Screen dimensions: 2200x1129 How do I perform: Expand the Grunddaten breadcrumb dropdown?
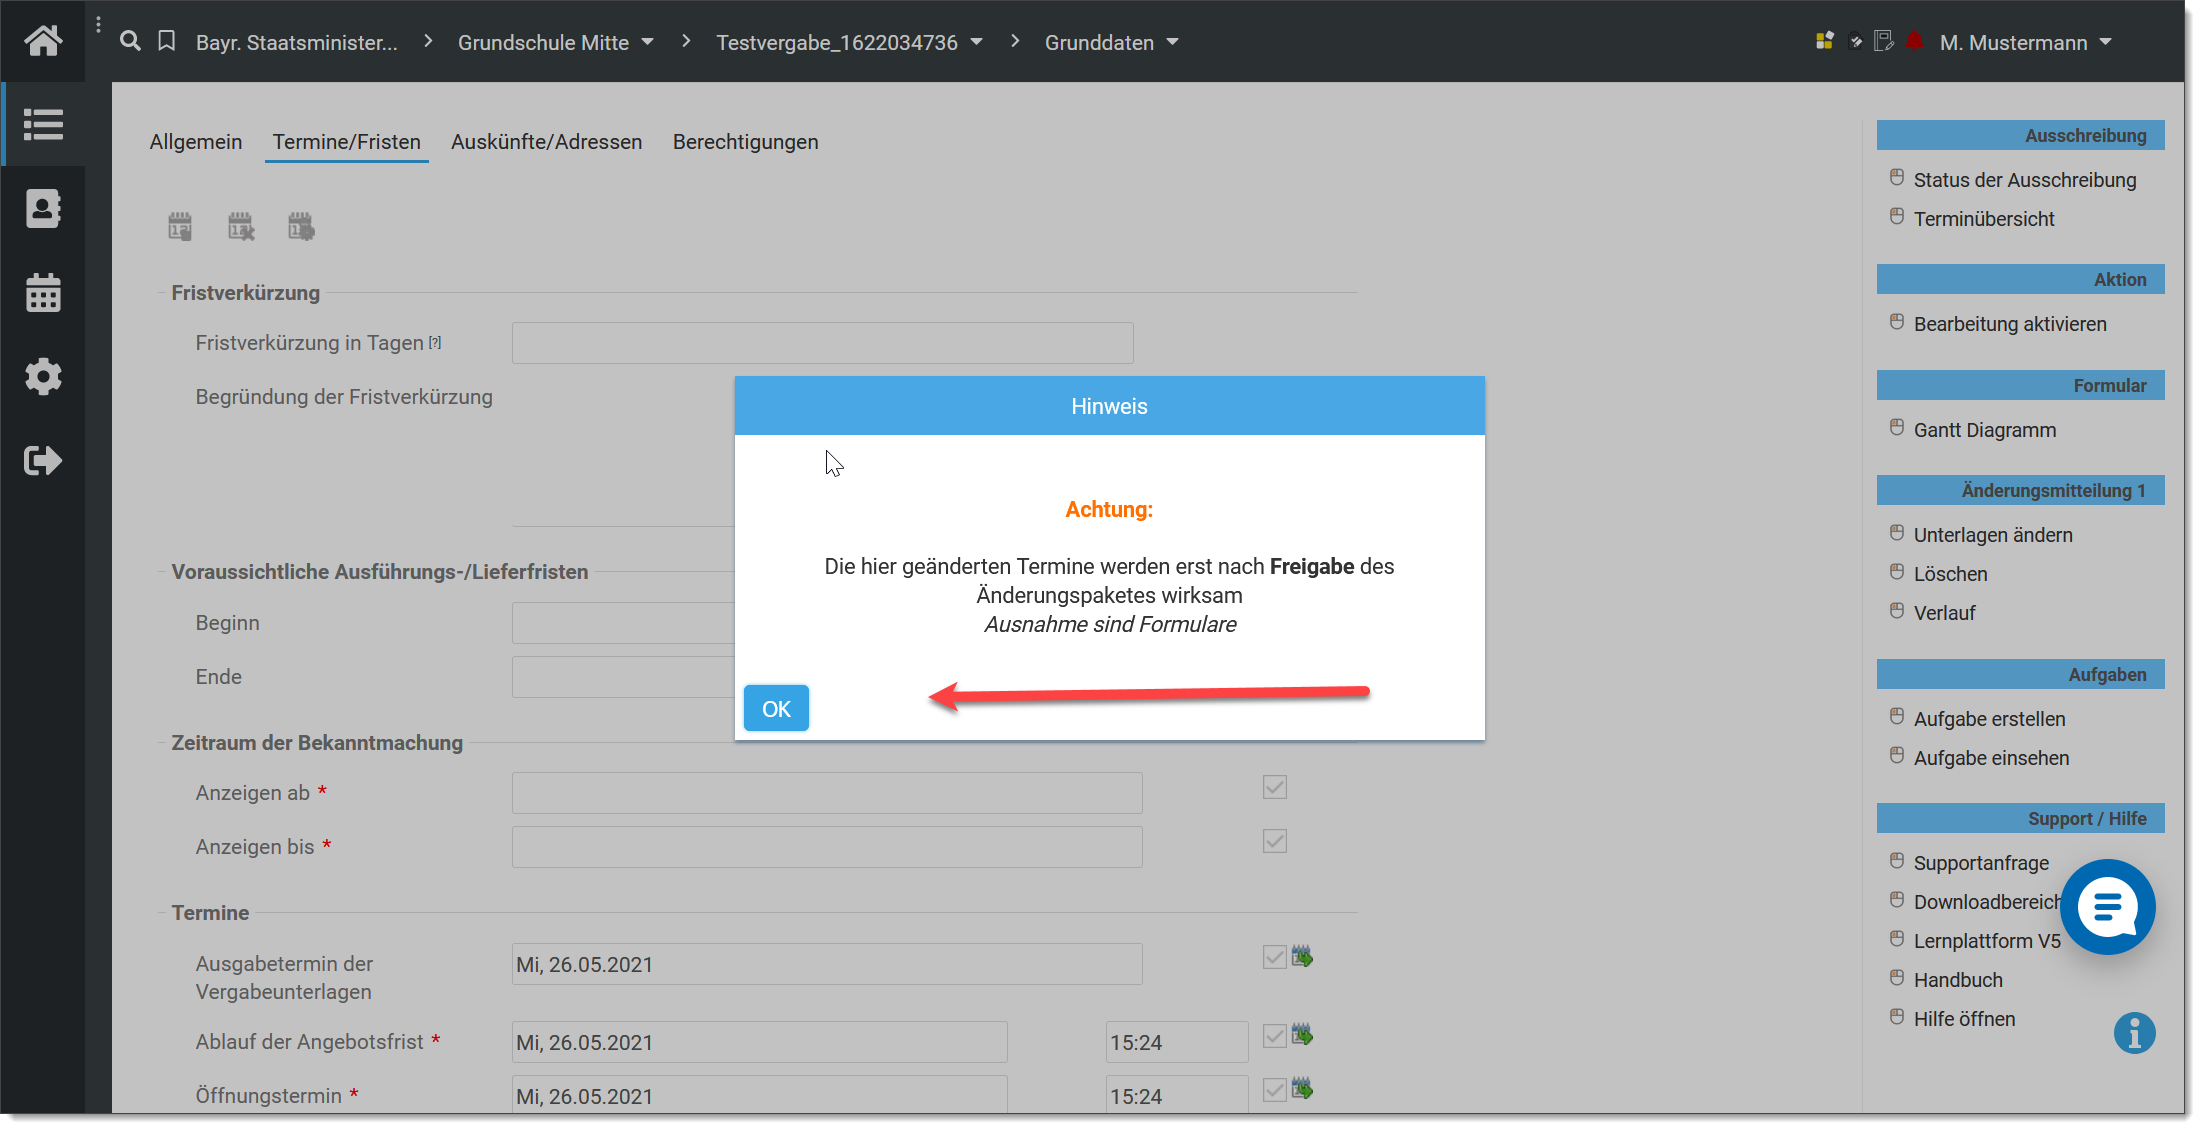coord(1173,42)
